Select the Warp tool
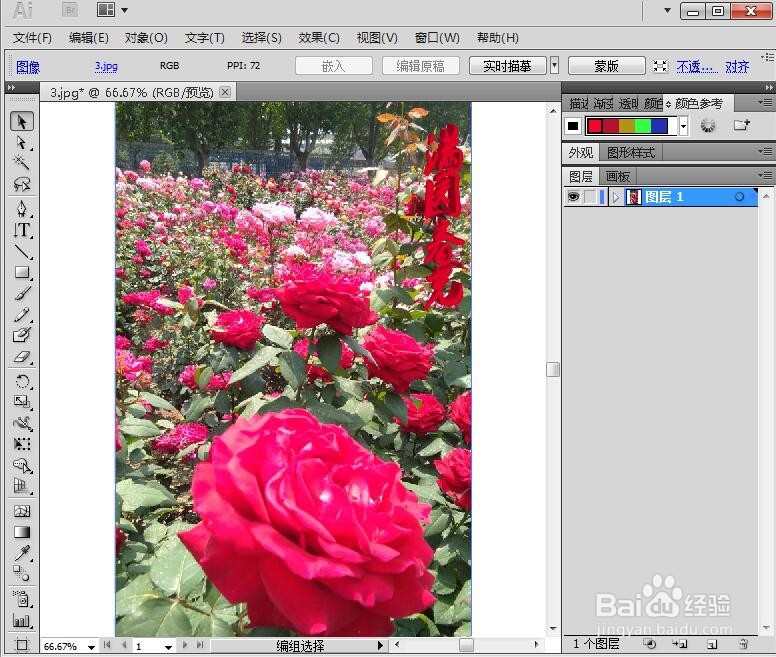Viewport: 776px width, 657px height. click(x=22, y=423)
